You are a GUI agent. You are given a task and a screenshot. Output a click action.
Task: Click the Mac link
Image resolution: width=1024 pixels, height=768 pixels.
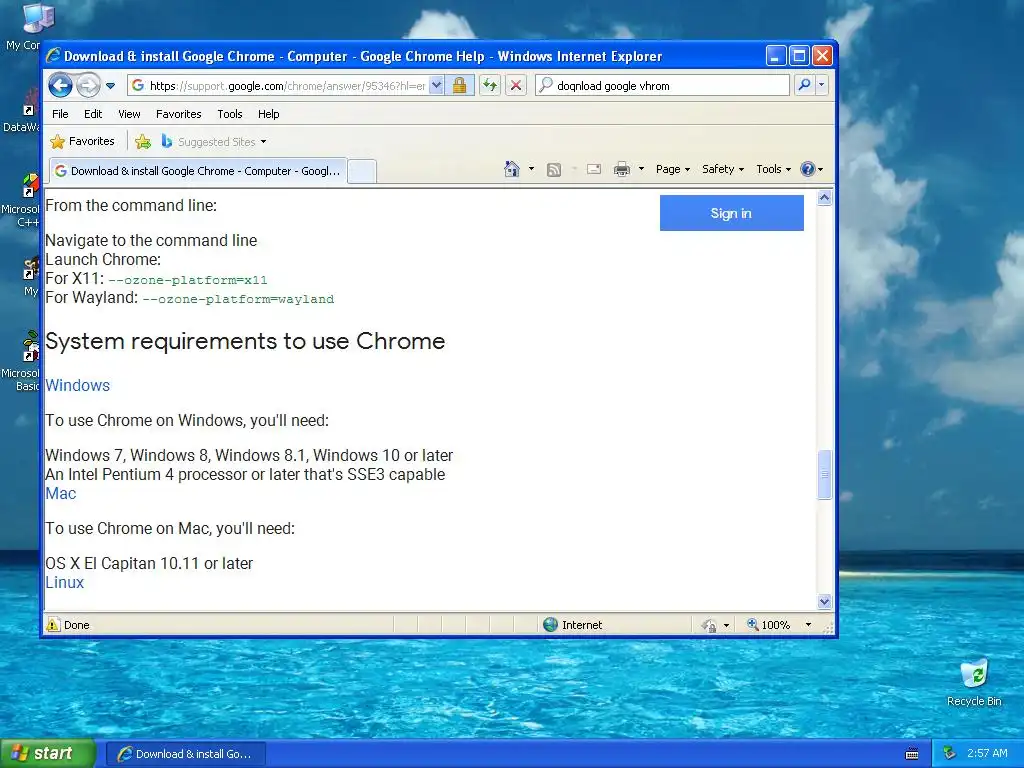point(61,494)
